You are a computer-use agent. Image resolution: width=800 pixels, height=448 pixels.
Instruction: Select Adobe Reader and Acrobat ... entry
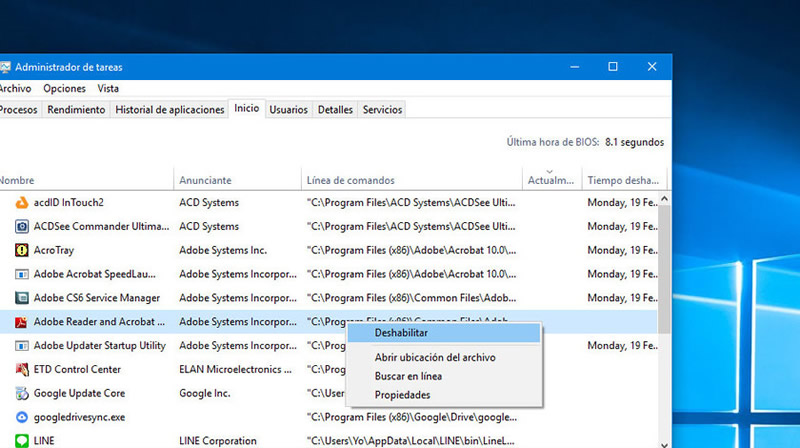99,322
